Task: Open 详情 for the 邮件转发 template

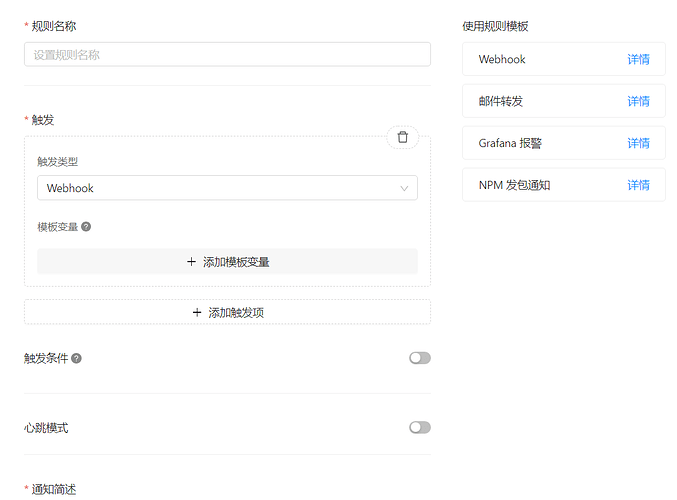Action: tap(638, 101)
